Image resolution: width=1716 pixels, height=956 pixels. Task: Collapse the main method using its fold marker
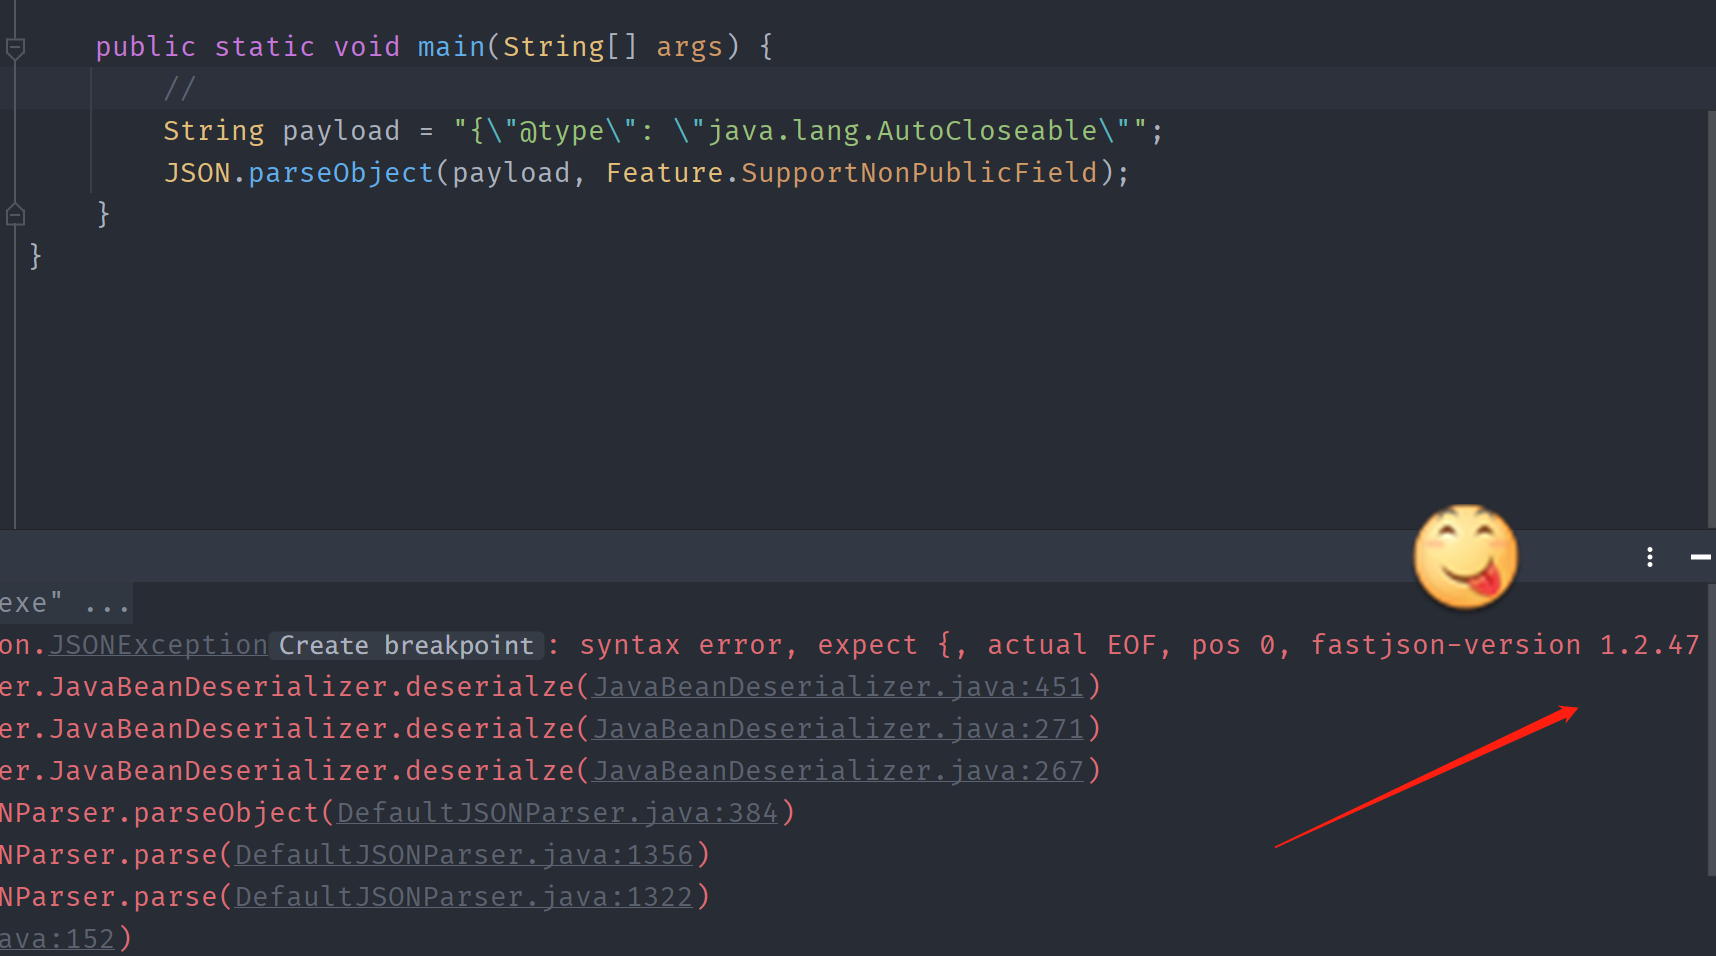15,47
